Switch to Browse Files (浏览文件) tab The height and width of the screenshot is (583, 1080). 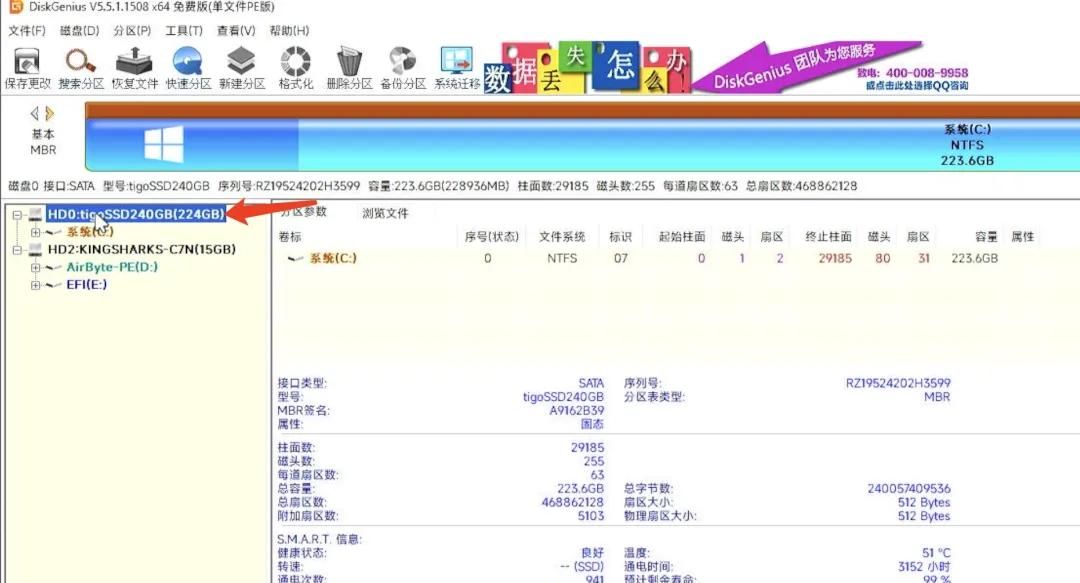(385, 213)
